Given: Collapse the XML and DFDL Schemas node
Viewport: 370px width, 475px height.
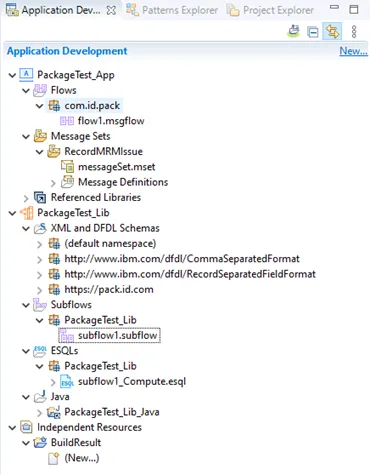Looking at the screenshot, I should (x=26, y=228).
